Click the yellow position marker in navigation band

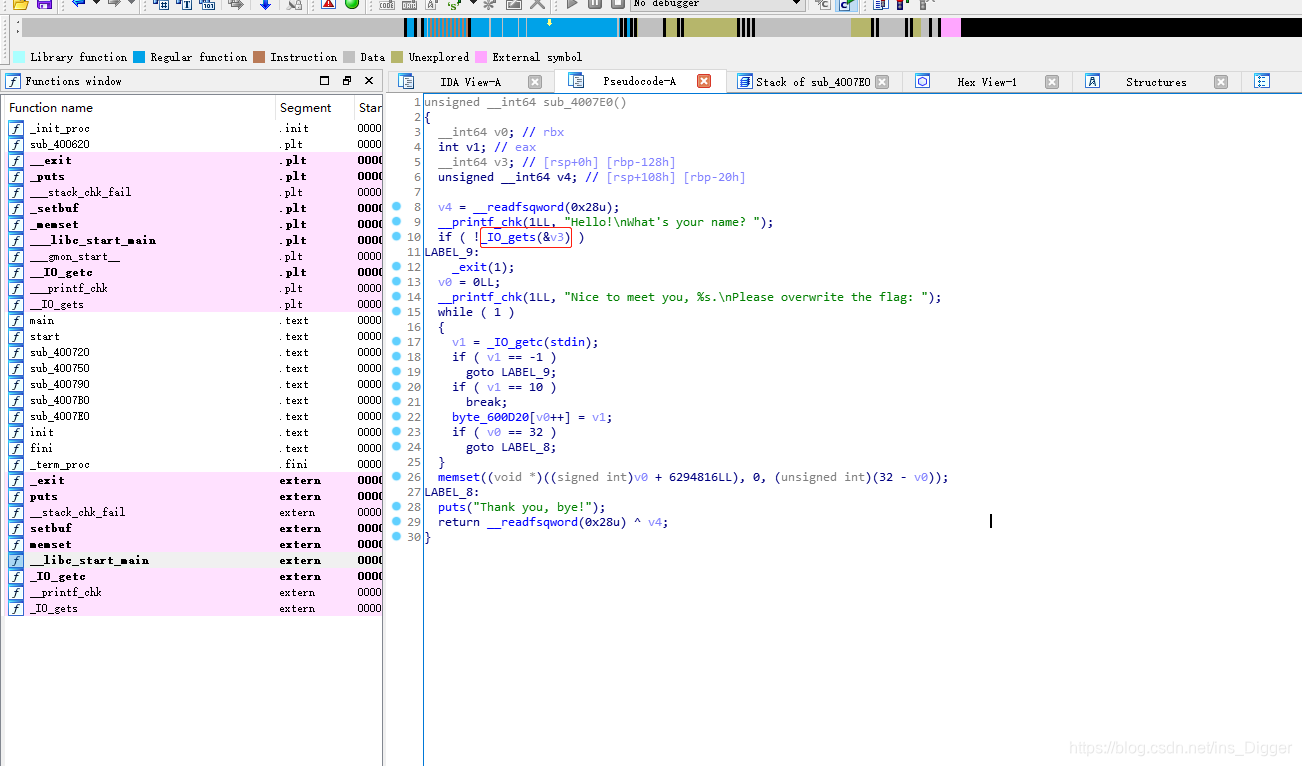pos(549,22)
